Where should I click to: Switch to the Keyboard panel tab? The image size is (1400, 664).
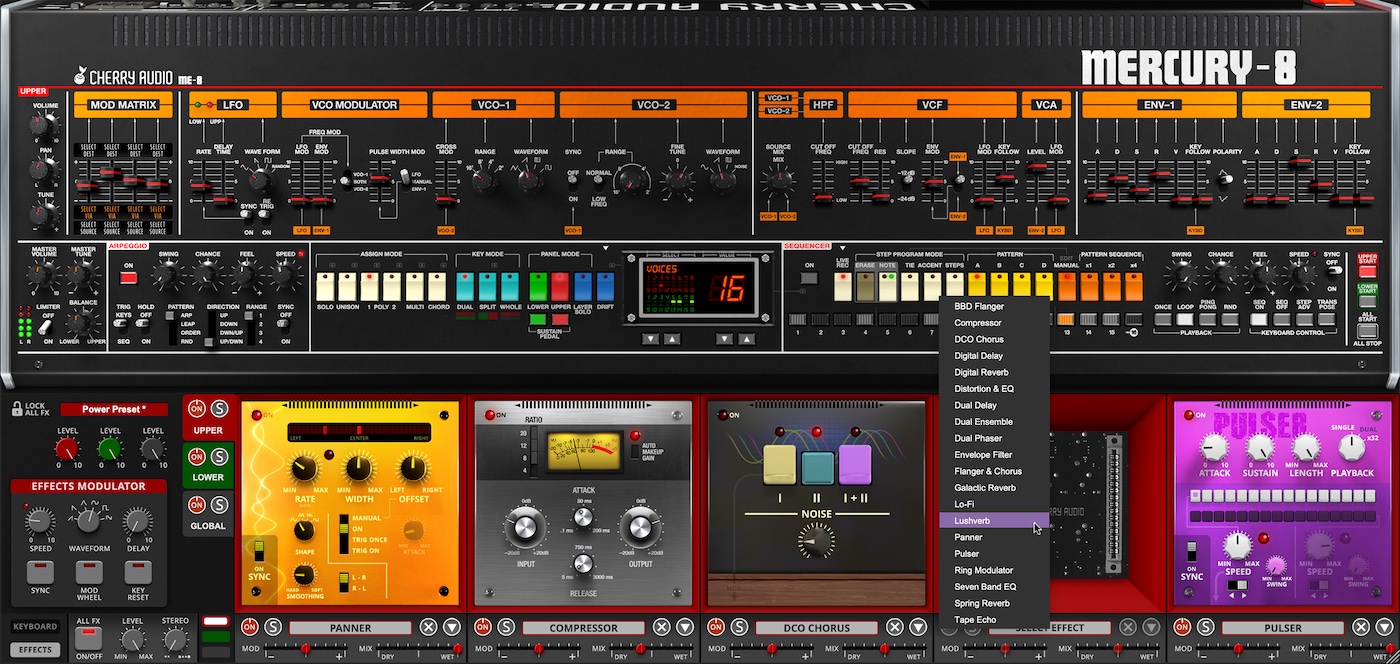(x=35, y=626)
